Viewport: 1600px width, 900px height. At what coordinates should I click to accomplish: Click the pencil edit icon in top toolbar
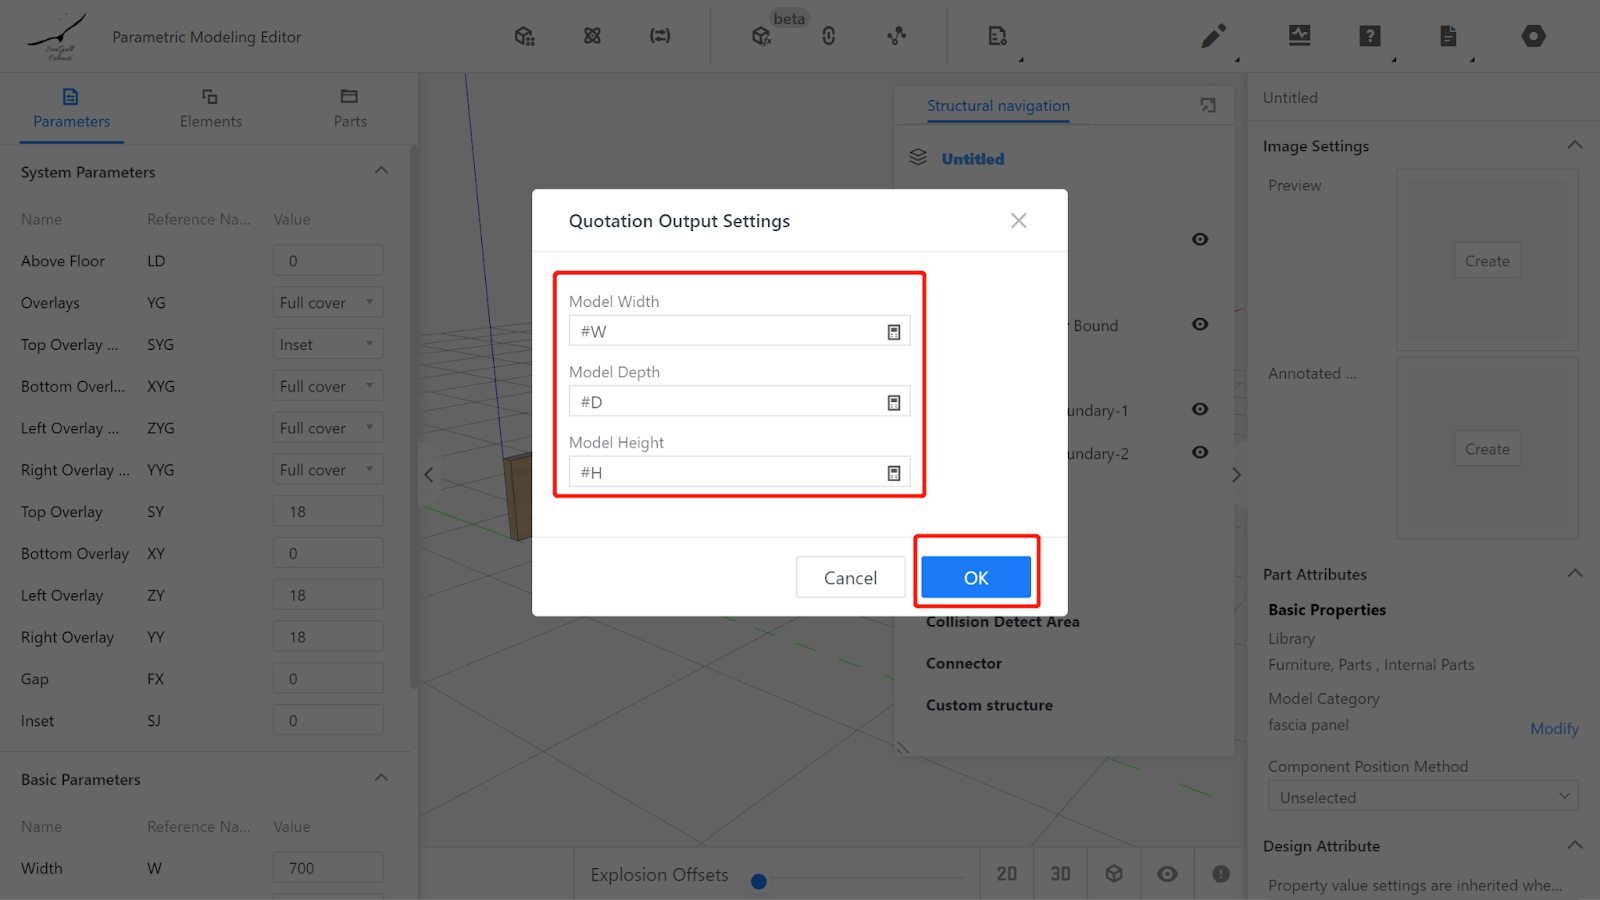[1213, 37]
